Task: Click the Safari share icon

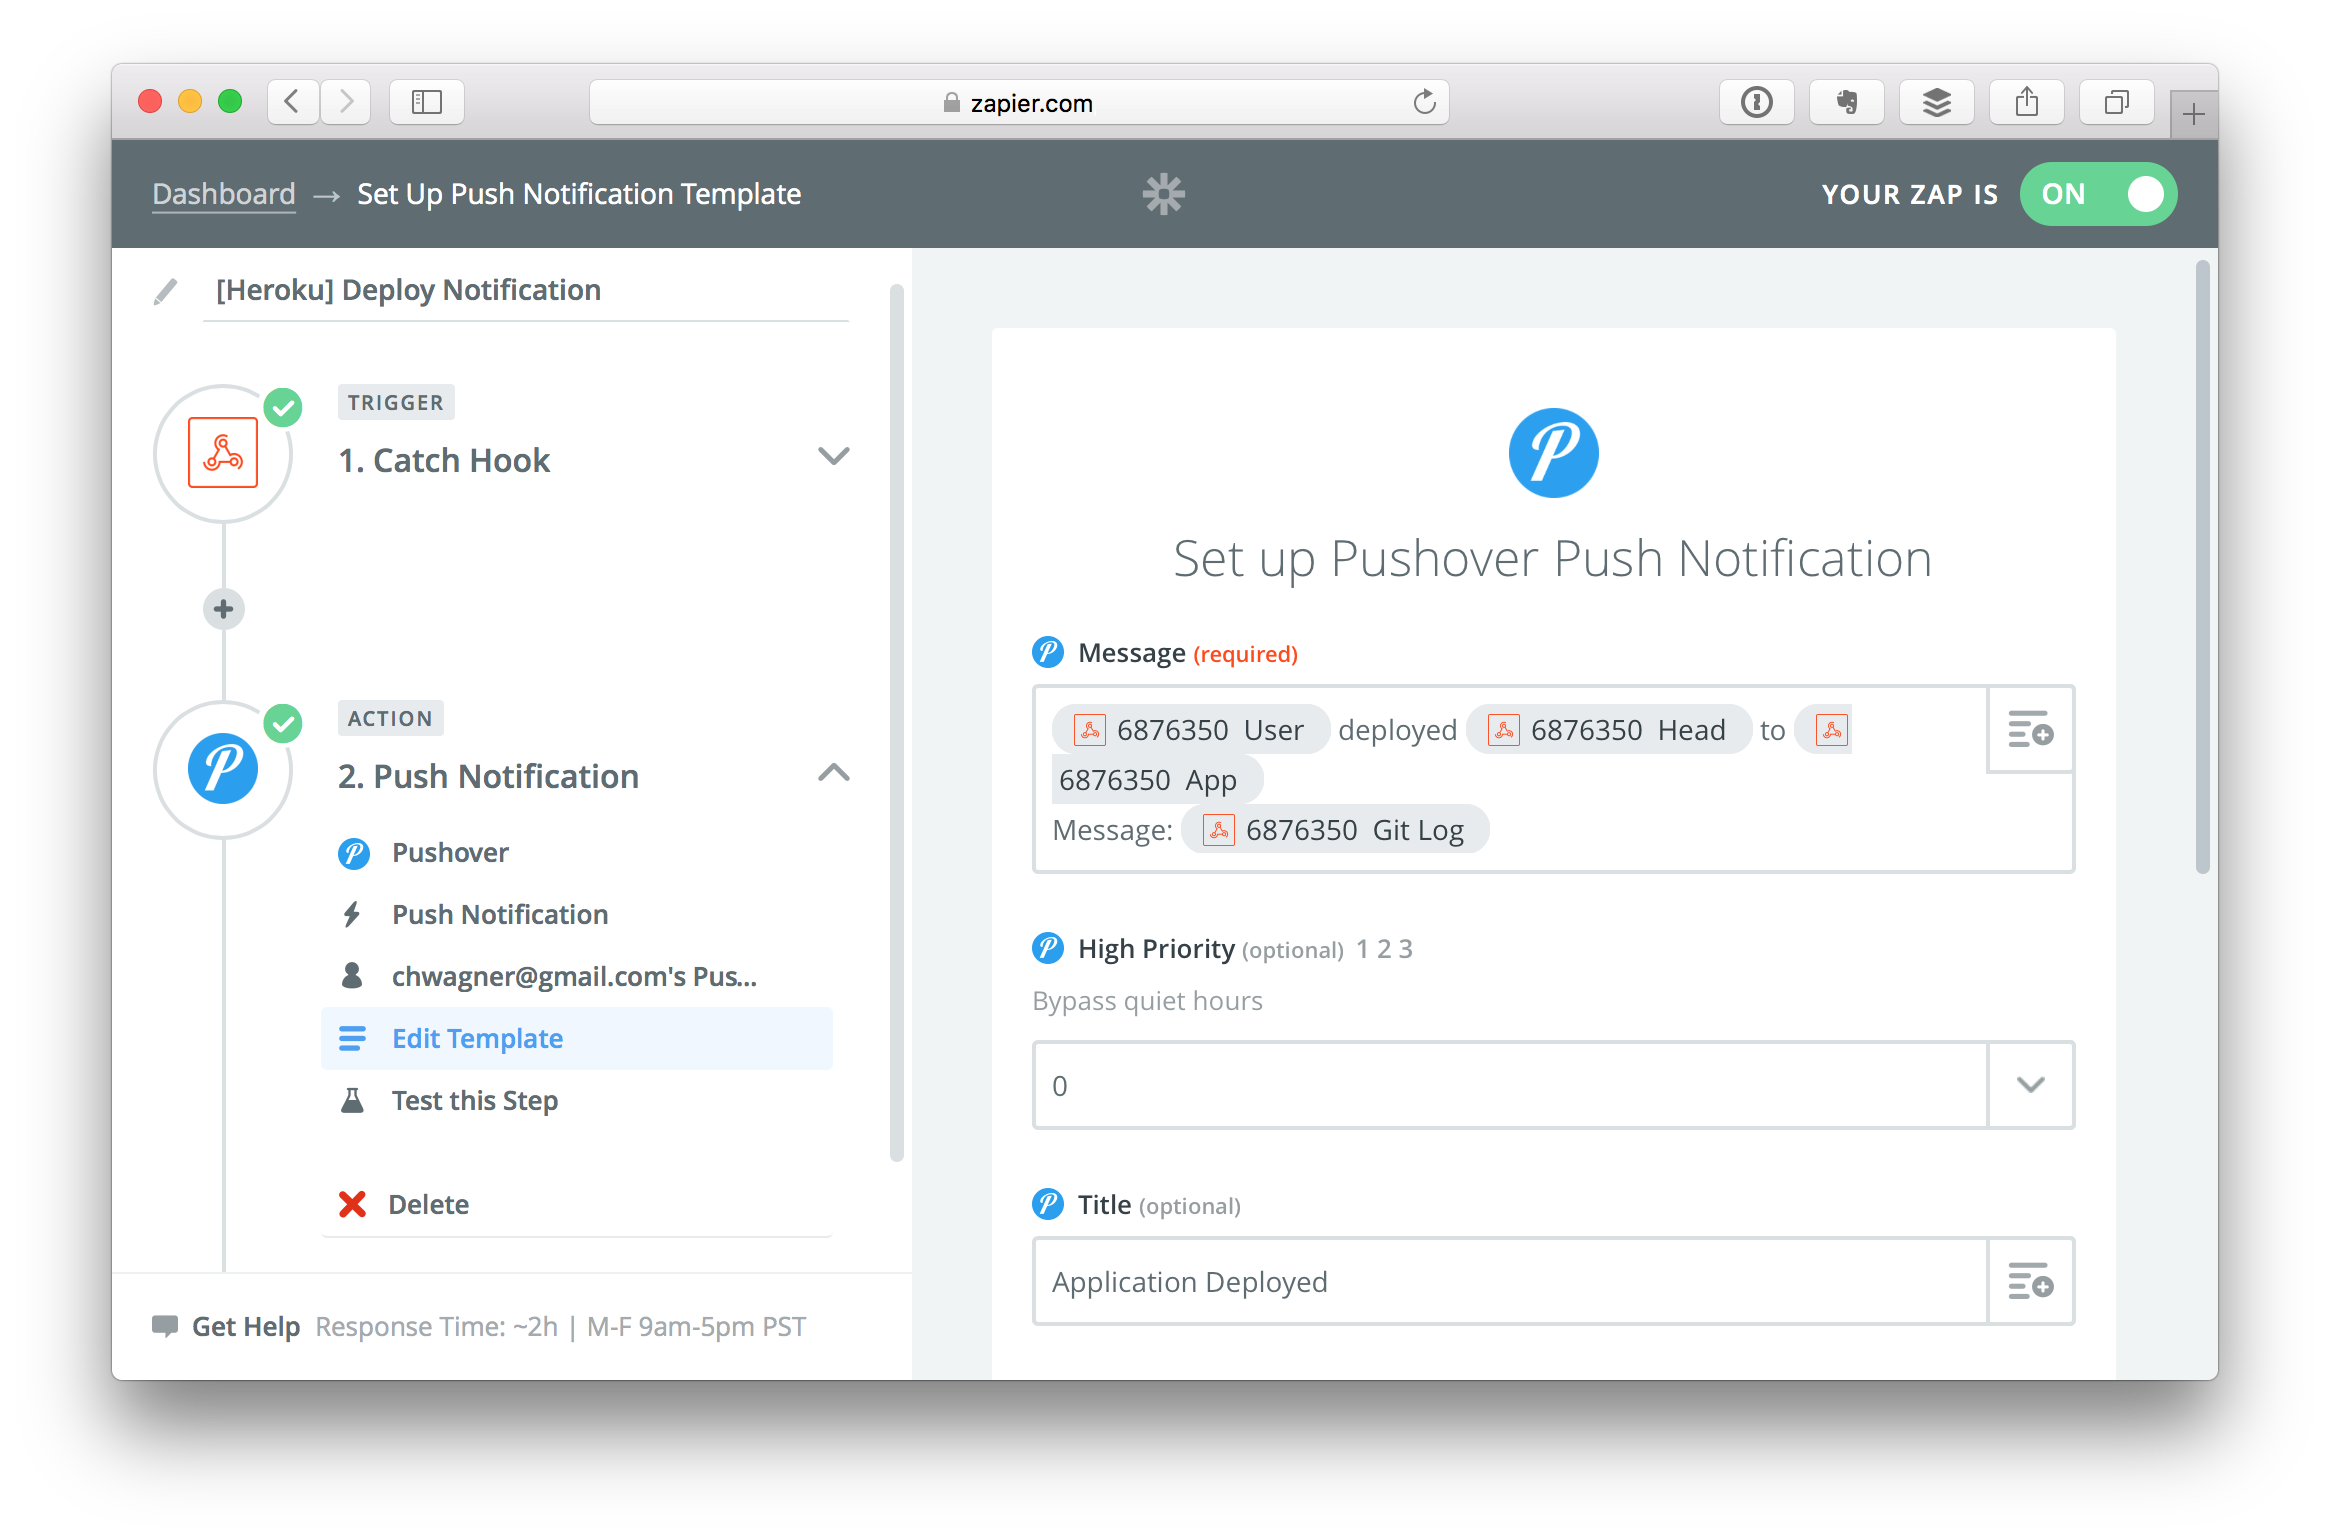Action: point(2026,102)
